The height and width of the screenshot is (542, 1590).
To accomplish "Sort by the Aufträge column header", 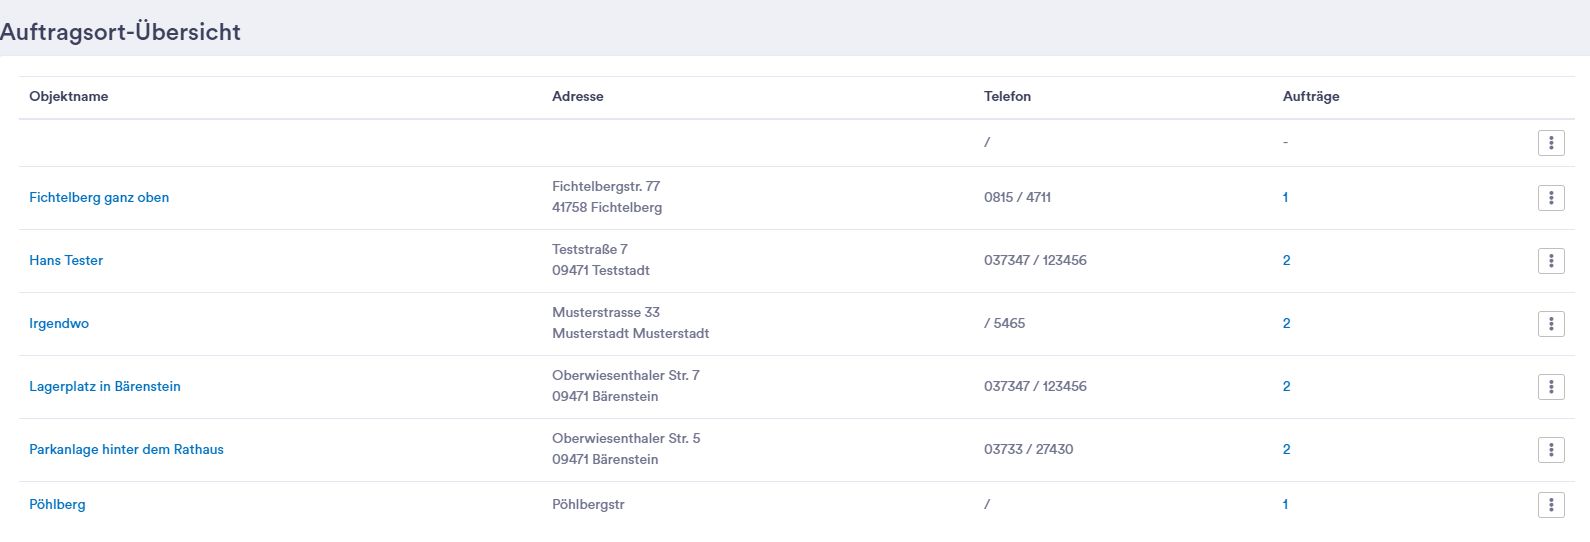I will (1311, 97).
